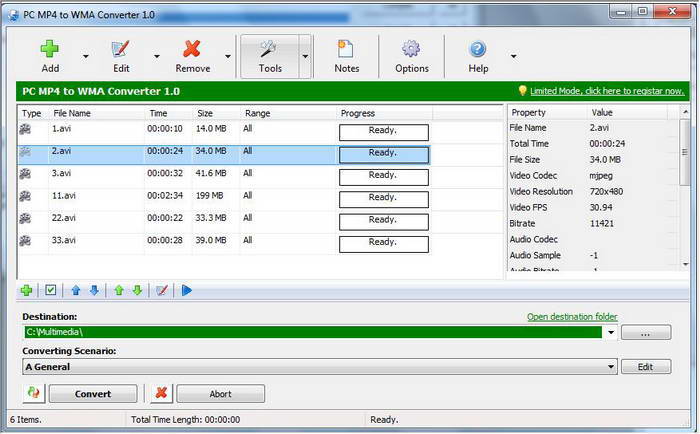Screen dimensions: 700x434
Task: Click the green down arrow icon
Action: coord(137,291)
